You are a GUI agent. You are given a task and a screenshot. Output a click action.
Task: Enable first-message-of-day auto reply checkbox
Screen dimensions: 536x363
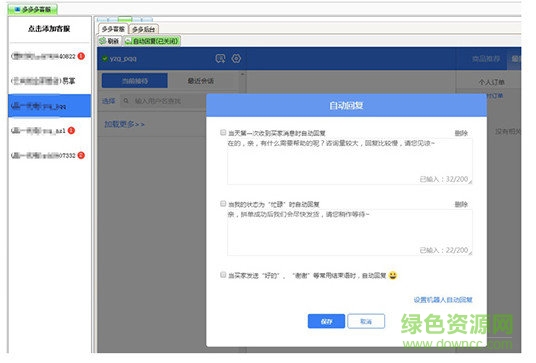223,133
